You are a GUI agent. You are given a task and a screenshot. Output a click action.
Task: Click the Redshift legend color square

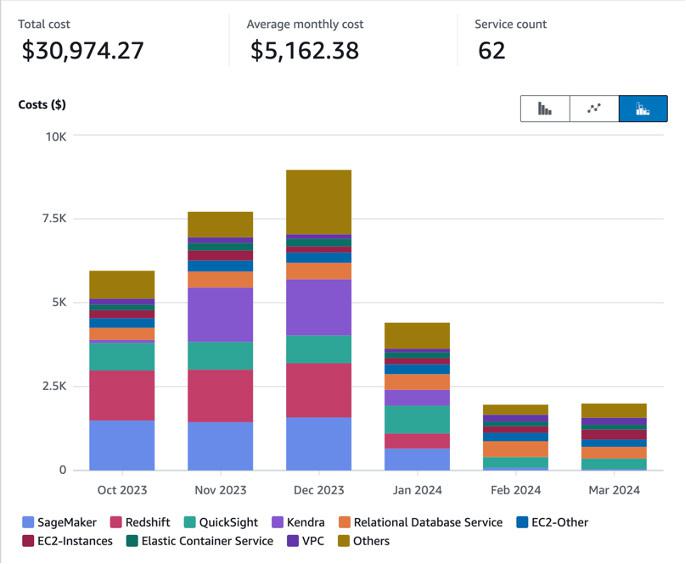[115, 522]
